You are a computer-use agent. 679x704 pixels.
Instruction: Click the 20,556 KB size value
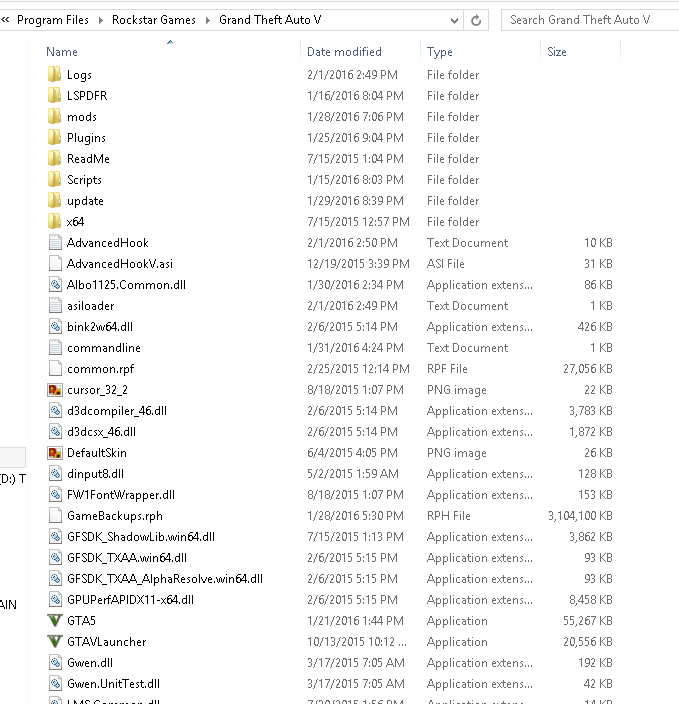tap(588, 642)
